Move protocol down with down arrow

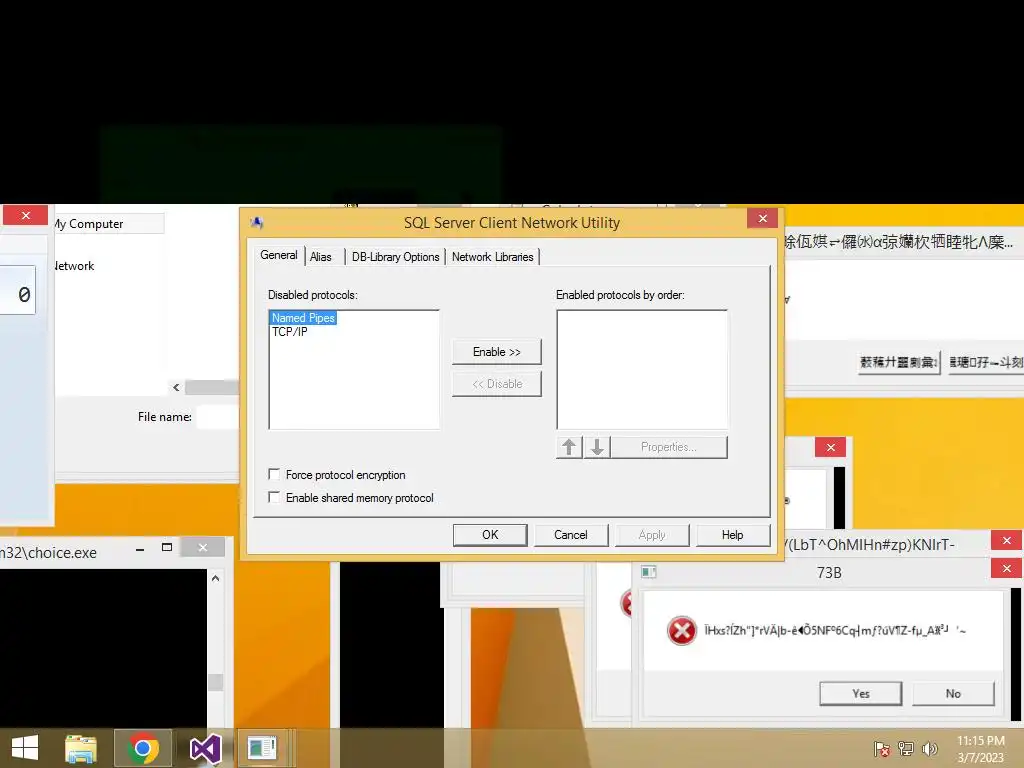pos(597,447)
